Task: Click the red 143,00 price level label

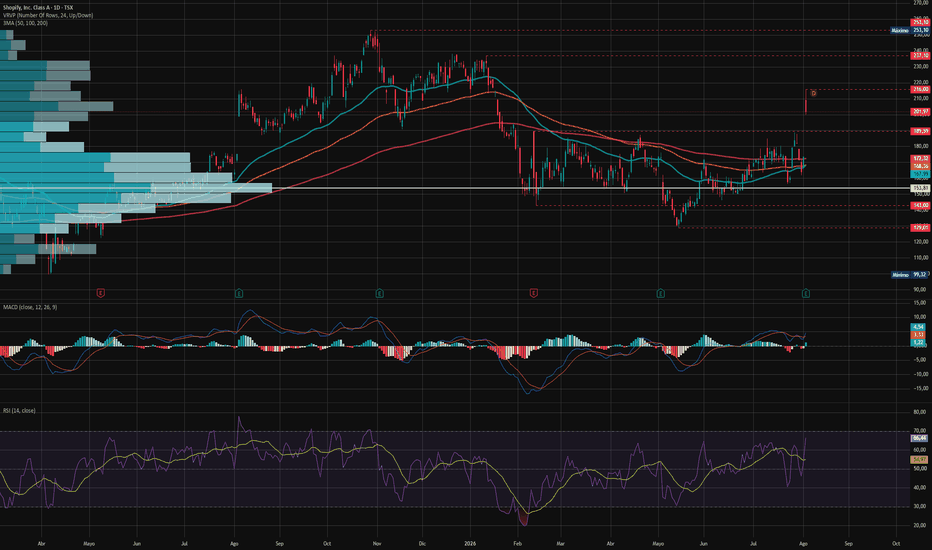Action: (920, 206)
